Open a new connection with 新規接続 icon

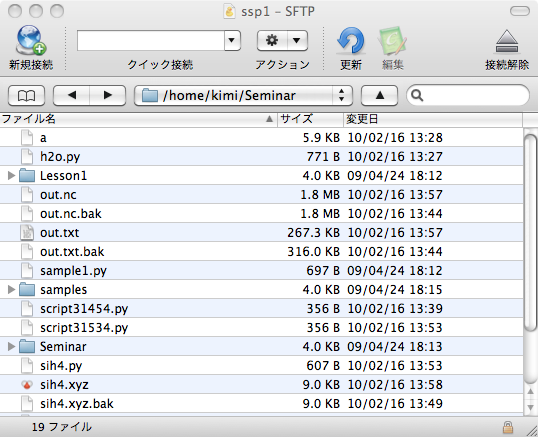(31, 40)
